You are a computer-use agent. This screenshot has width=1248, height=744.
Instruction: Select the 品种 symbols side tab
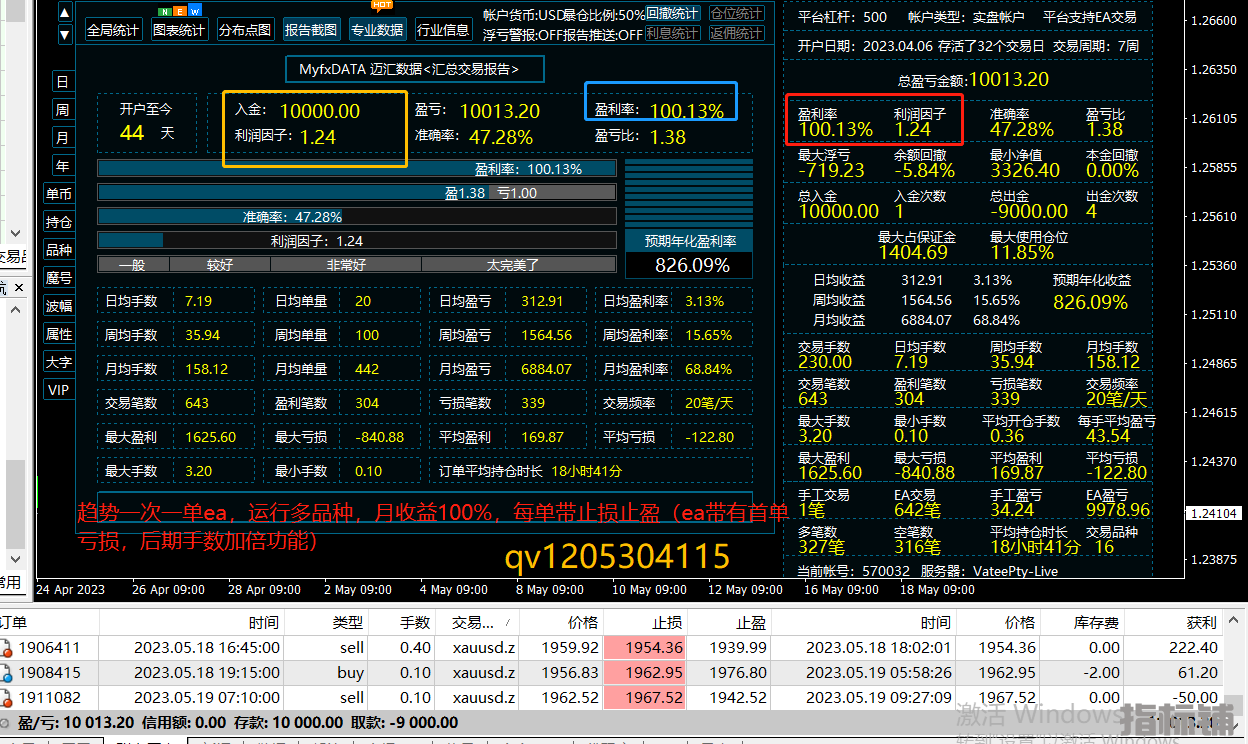click(x=59, y=250)
